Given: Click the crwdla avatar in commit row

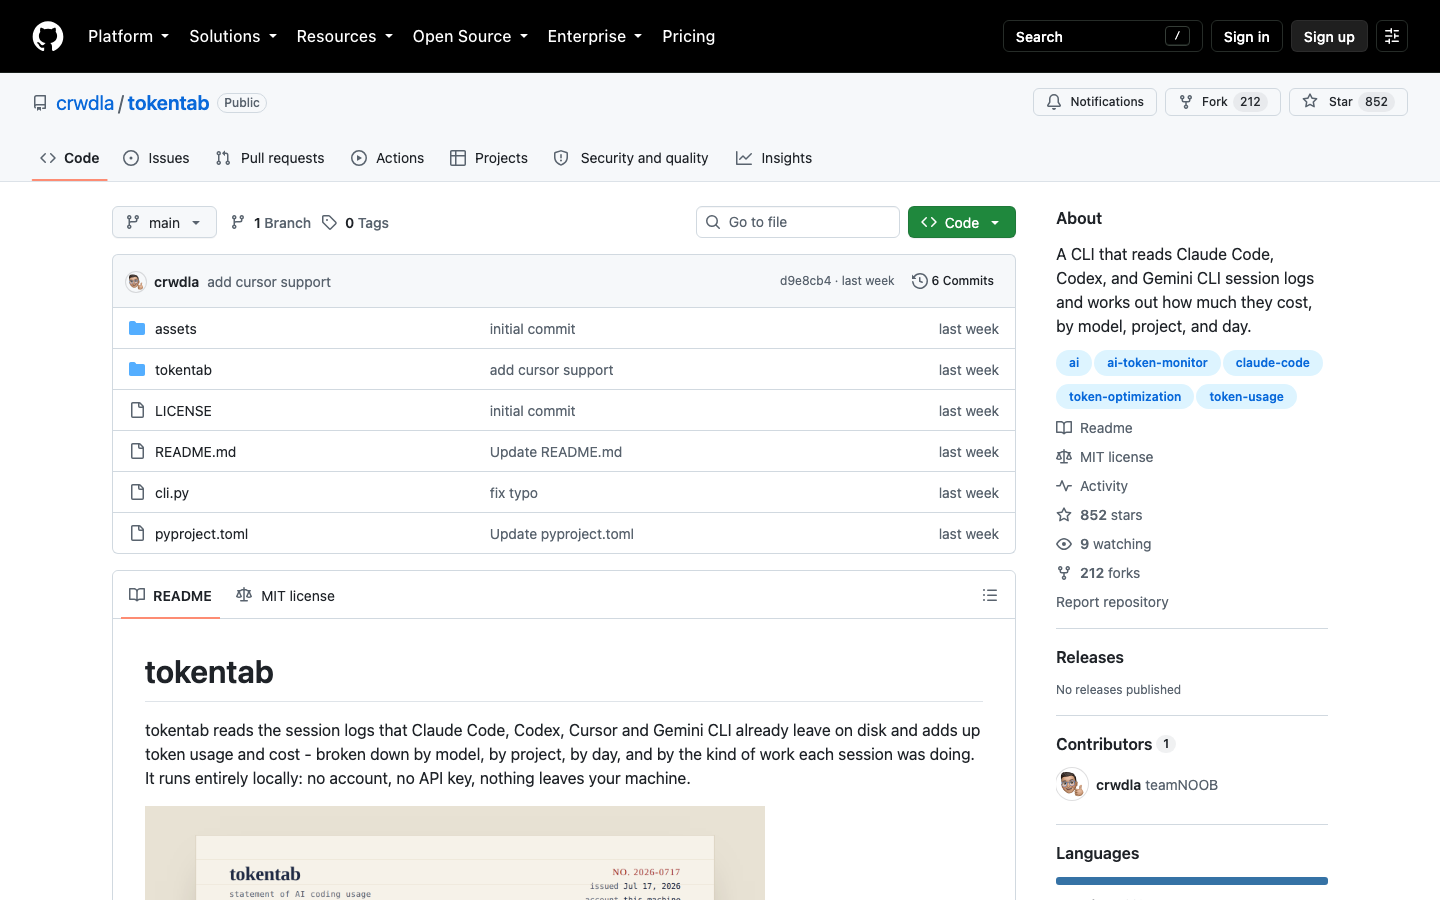Looking at the screenshot, I should (x=136, y=282).
